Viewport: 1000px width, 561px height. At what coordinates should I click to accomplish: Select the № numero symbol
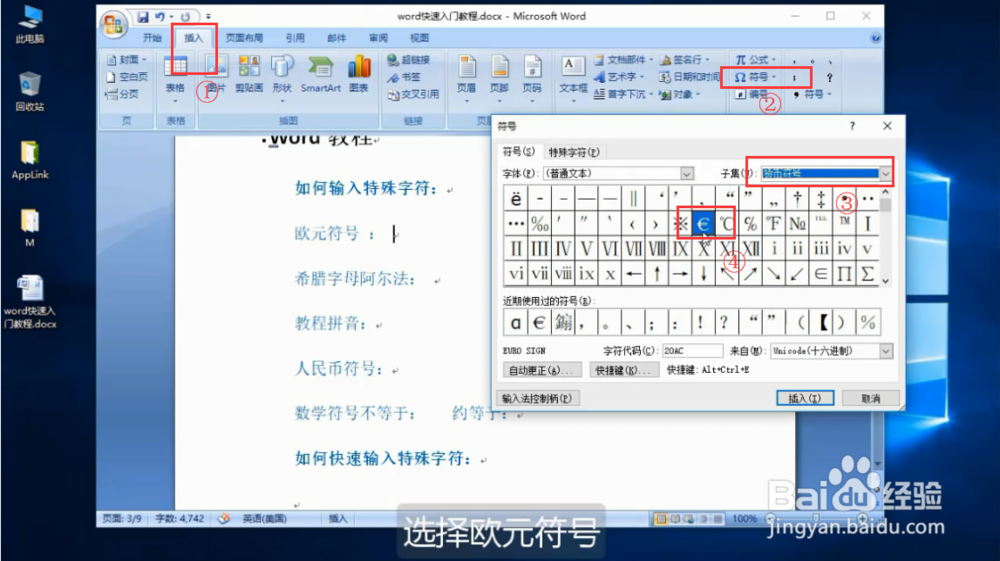point(797,224)
